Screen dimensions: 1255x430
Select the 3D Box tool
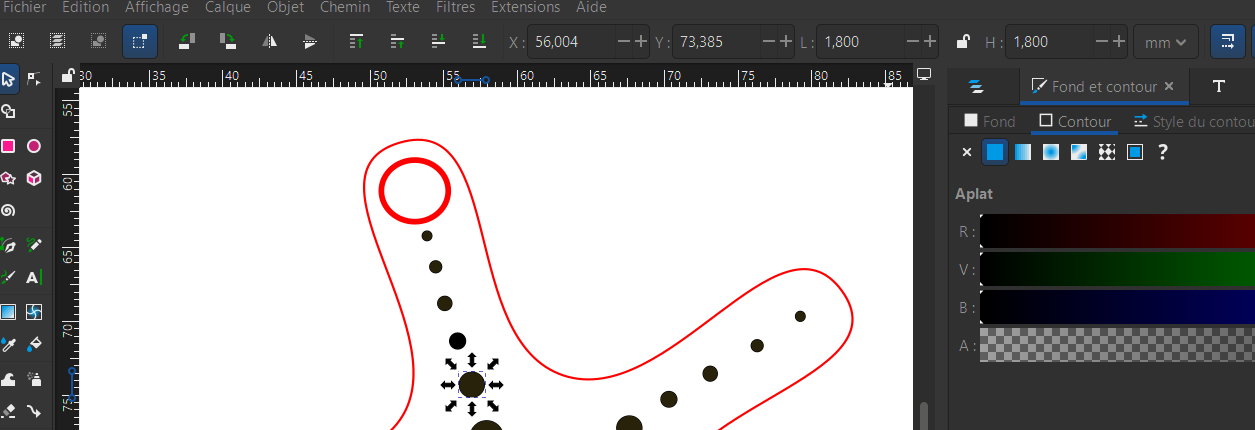[33, 178]
